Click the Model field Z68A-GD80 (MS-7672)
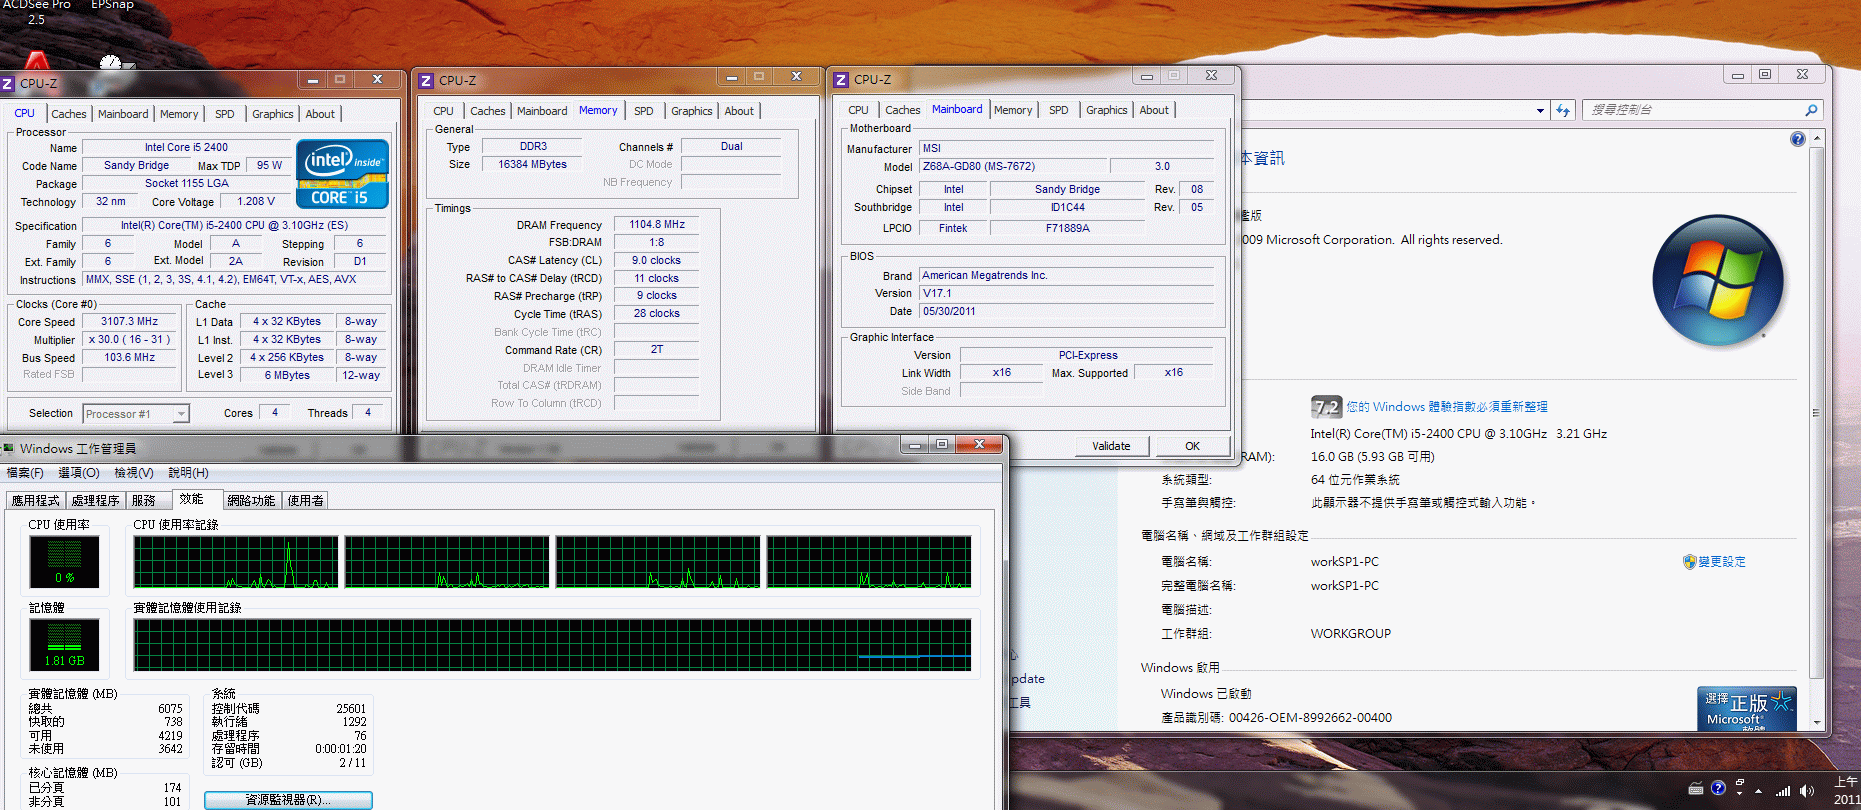1861x810 pixels. click(x=1012, y=167)
